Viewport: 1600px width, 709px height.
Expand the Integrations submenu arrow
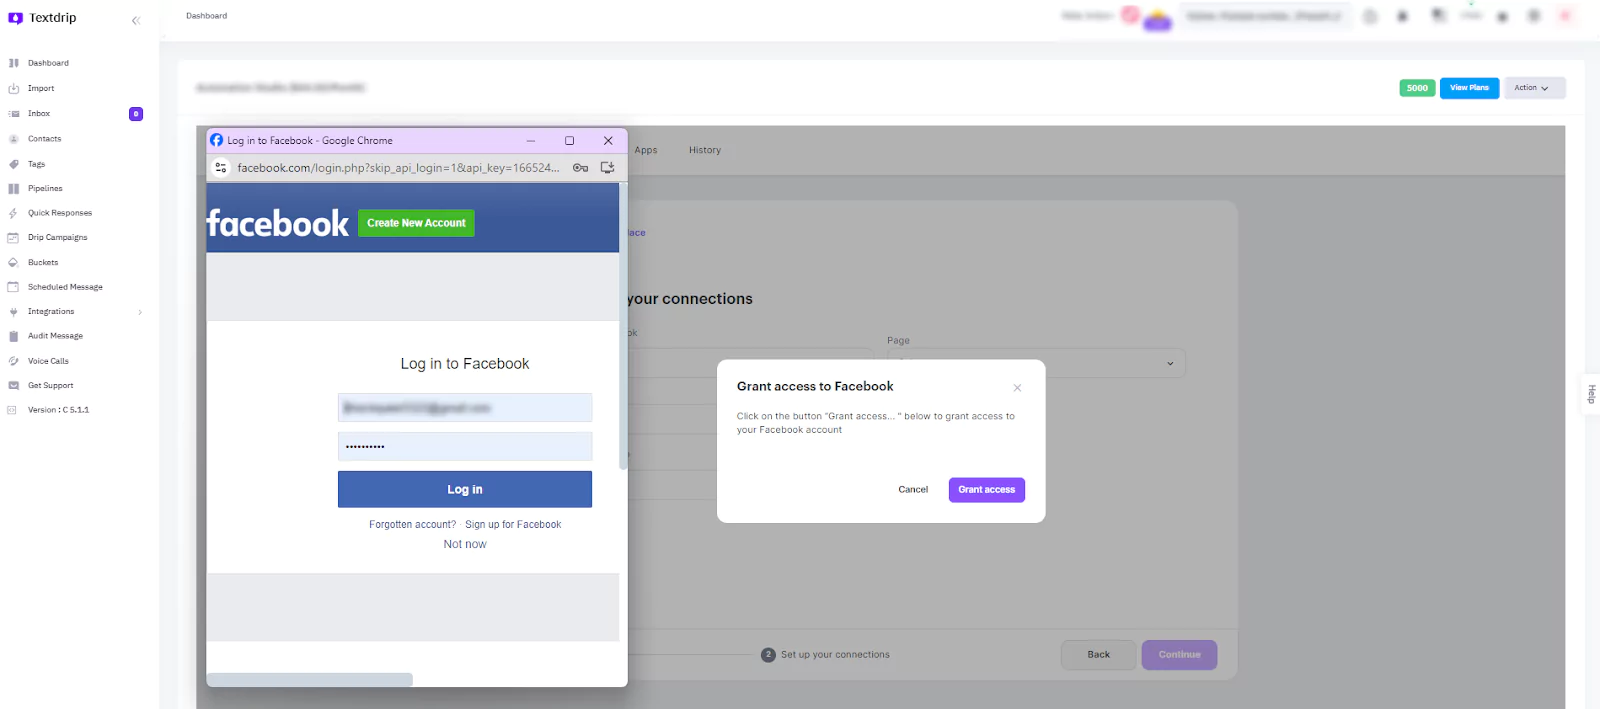pos(140,312)
